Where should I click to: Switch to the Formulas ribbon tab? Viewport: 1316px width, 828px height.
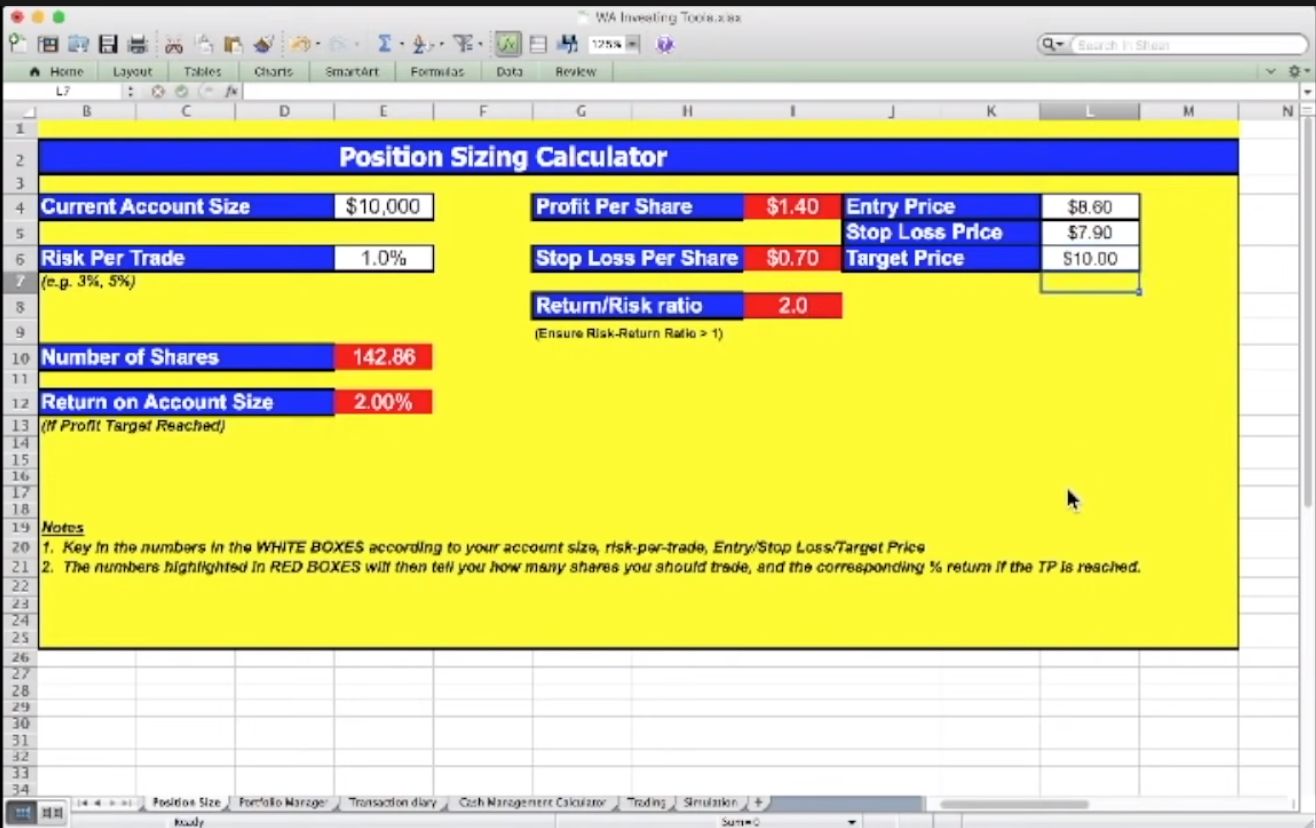(x=437, y=72)
